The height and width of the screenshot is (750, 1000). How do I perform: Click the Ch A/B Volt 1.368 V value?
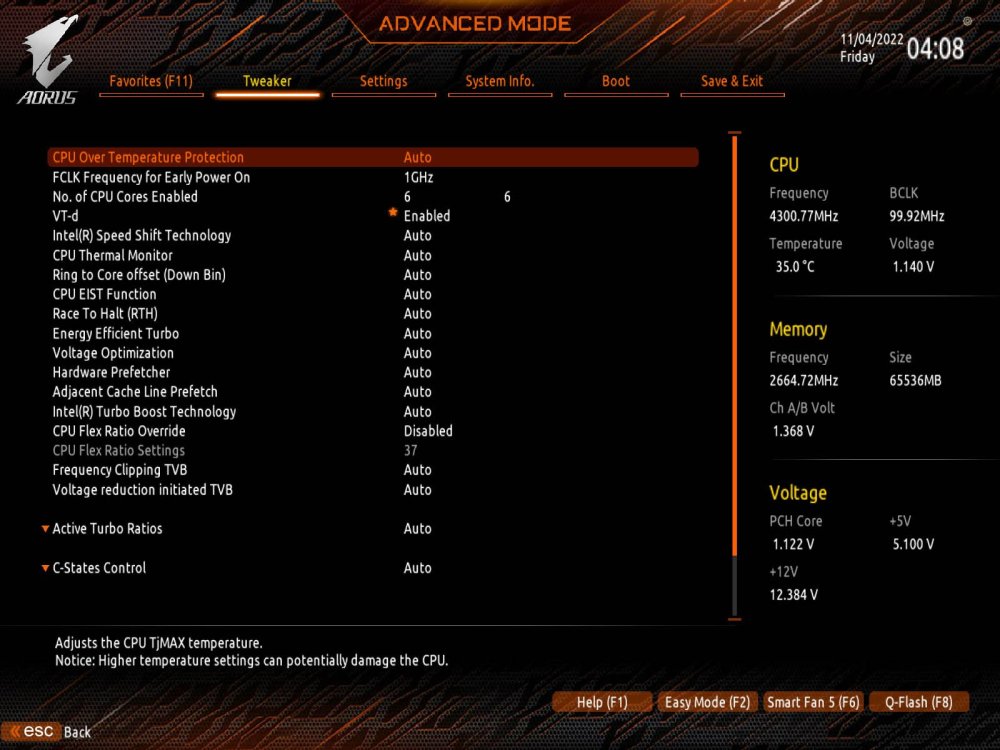point(793,431)
